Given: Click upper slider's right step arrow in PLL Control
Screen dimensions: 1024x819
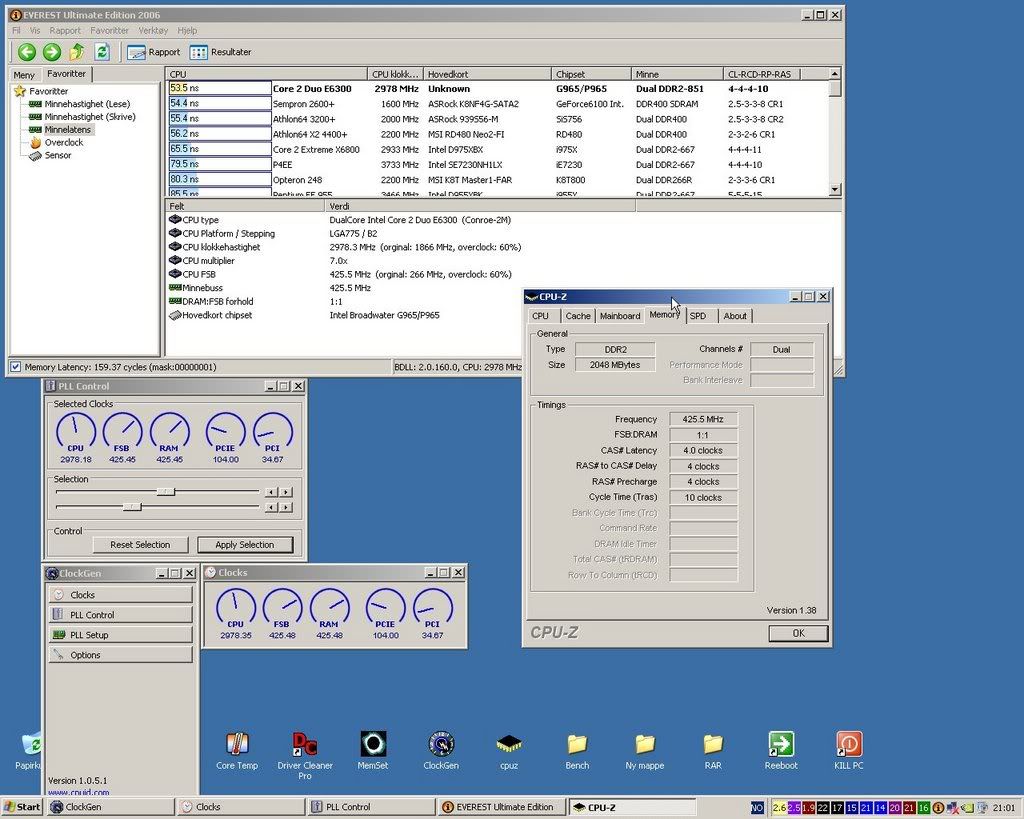Looking at the screenshot, I should (x=286, y=492).
